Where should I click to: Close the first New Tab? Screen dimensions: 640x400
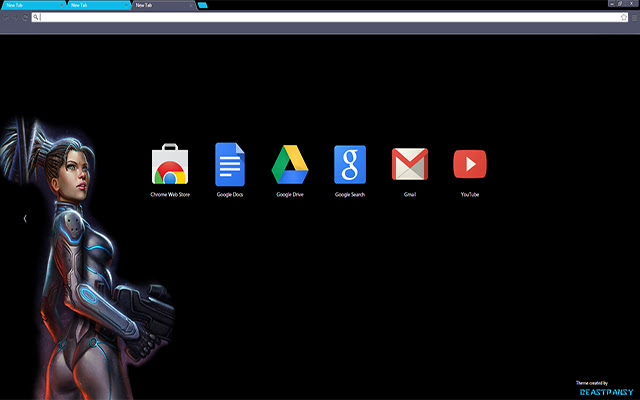pyautogui.click(x=60, y=5)
